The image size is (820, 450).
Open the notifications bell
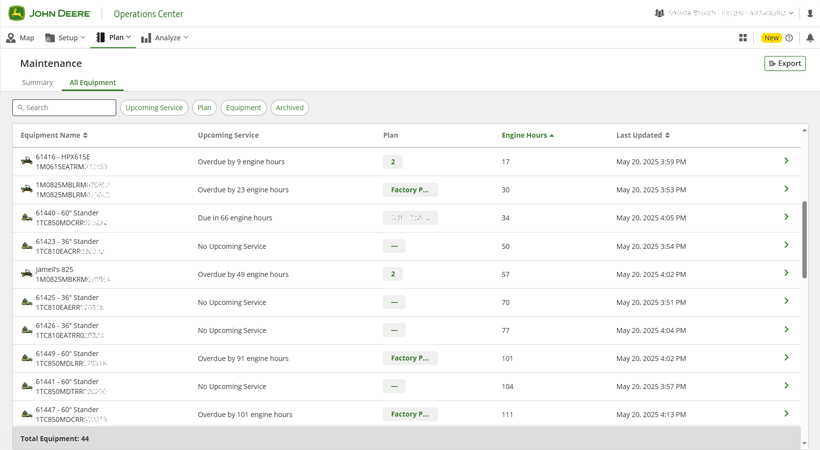810,38
